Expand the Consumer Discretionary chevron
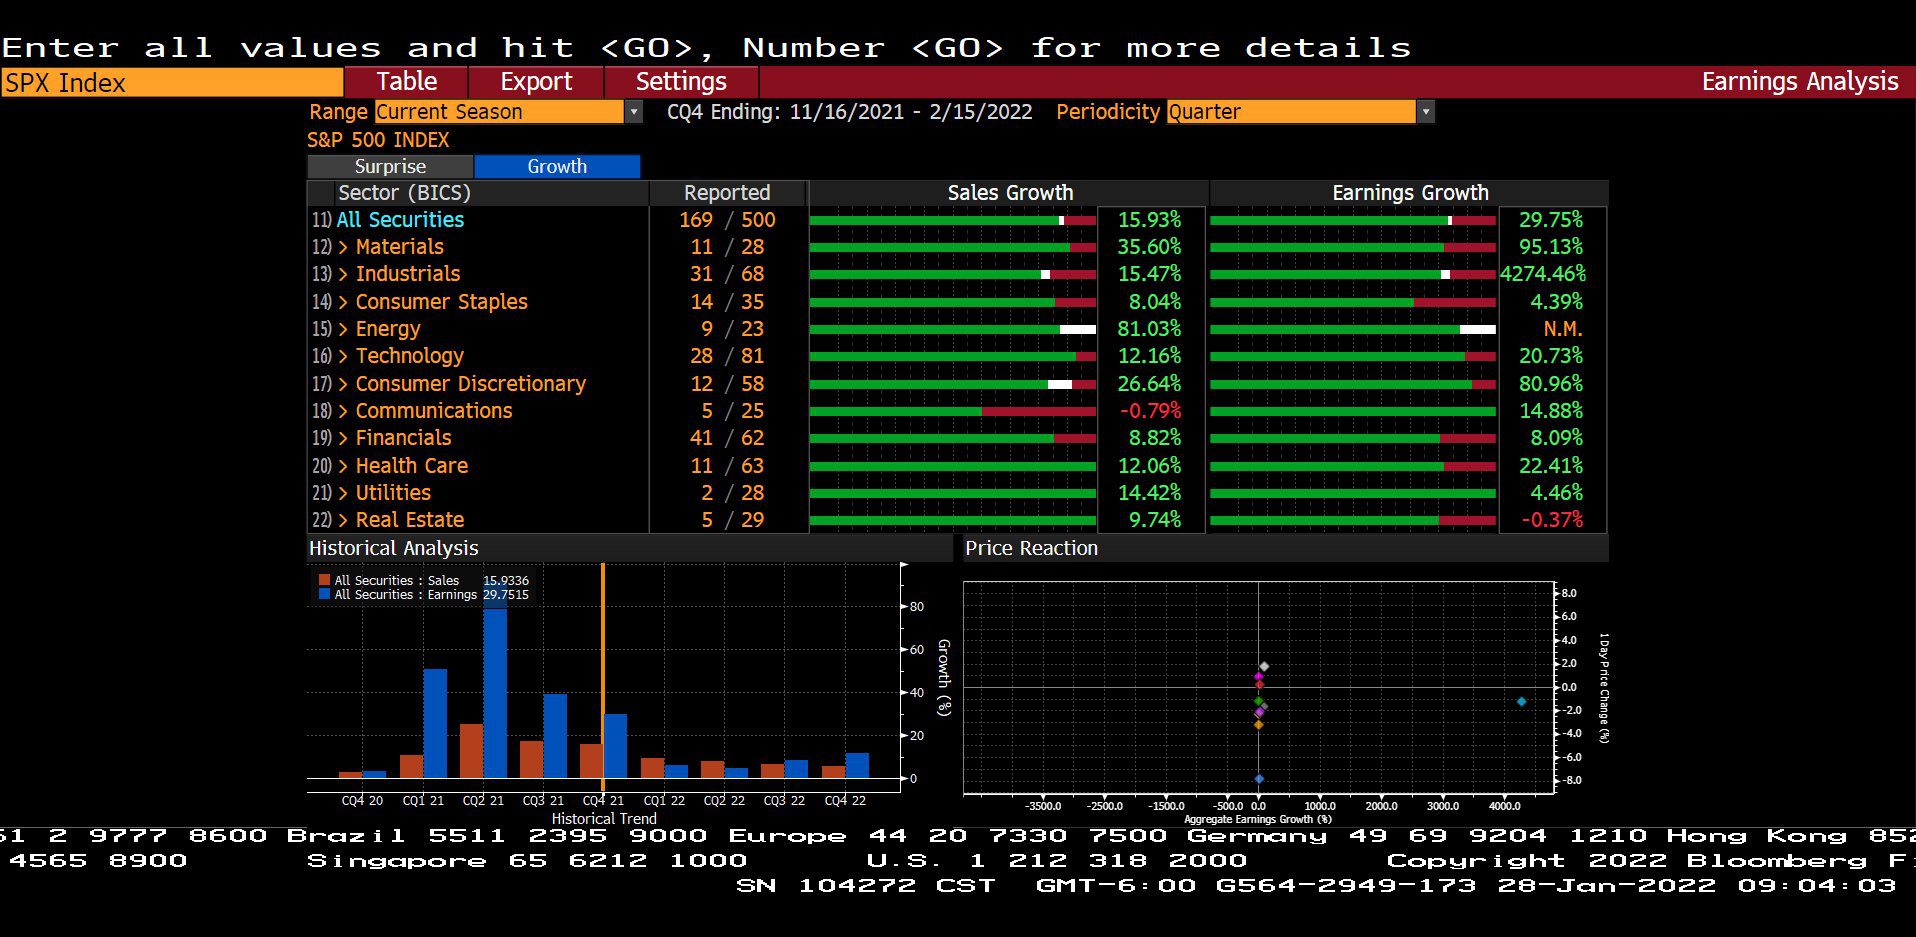The image size is (1916, 937). tap(343, 384)
